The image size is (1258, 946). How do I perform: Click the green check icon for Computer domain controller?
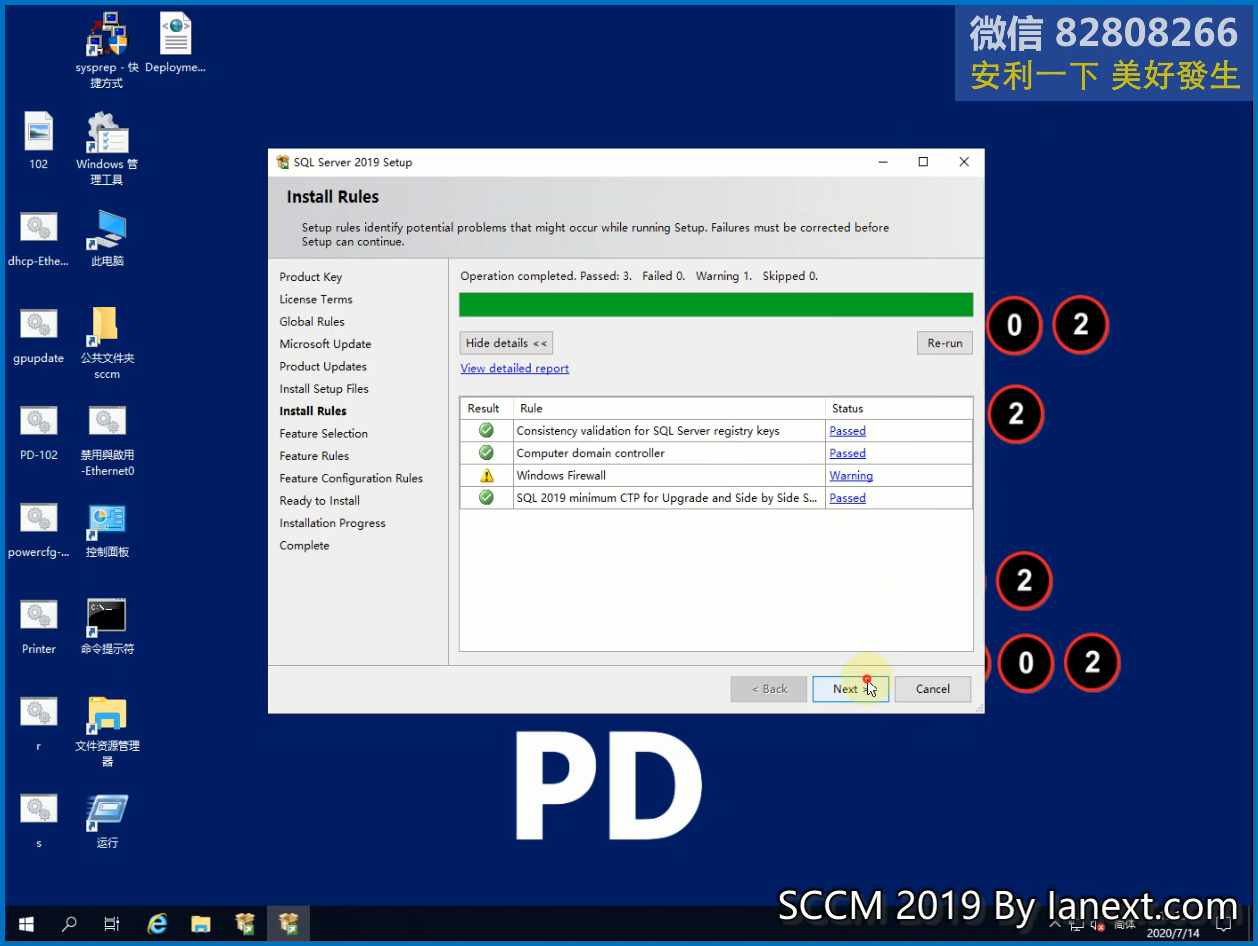click(x=486, y=453)
